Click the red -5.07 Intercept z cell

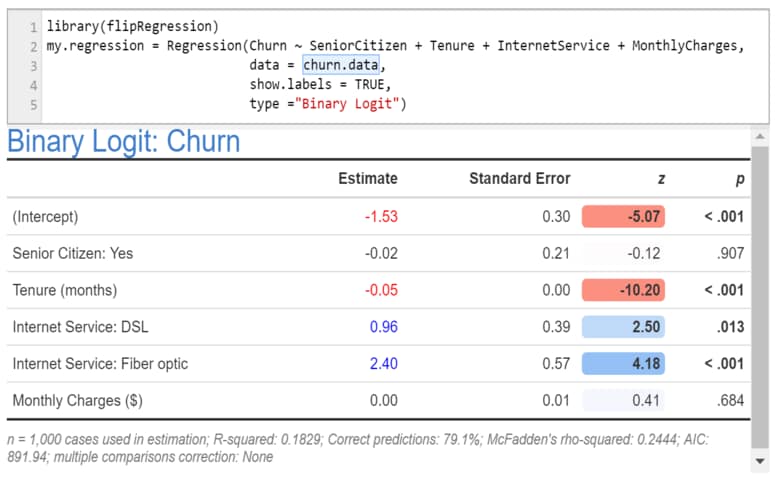623,216
